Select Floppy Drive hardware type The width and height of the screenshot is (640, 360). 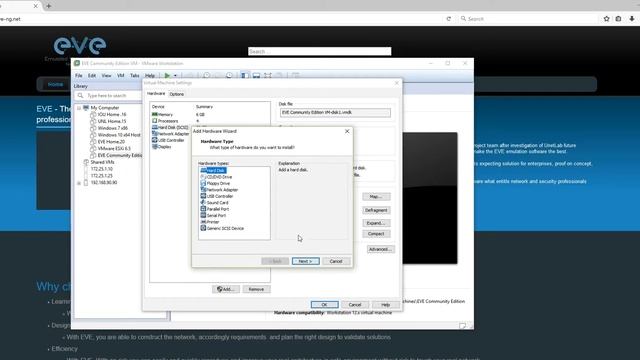click(215, 183)
